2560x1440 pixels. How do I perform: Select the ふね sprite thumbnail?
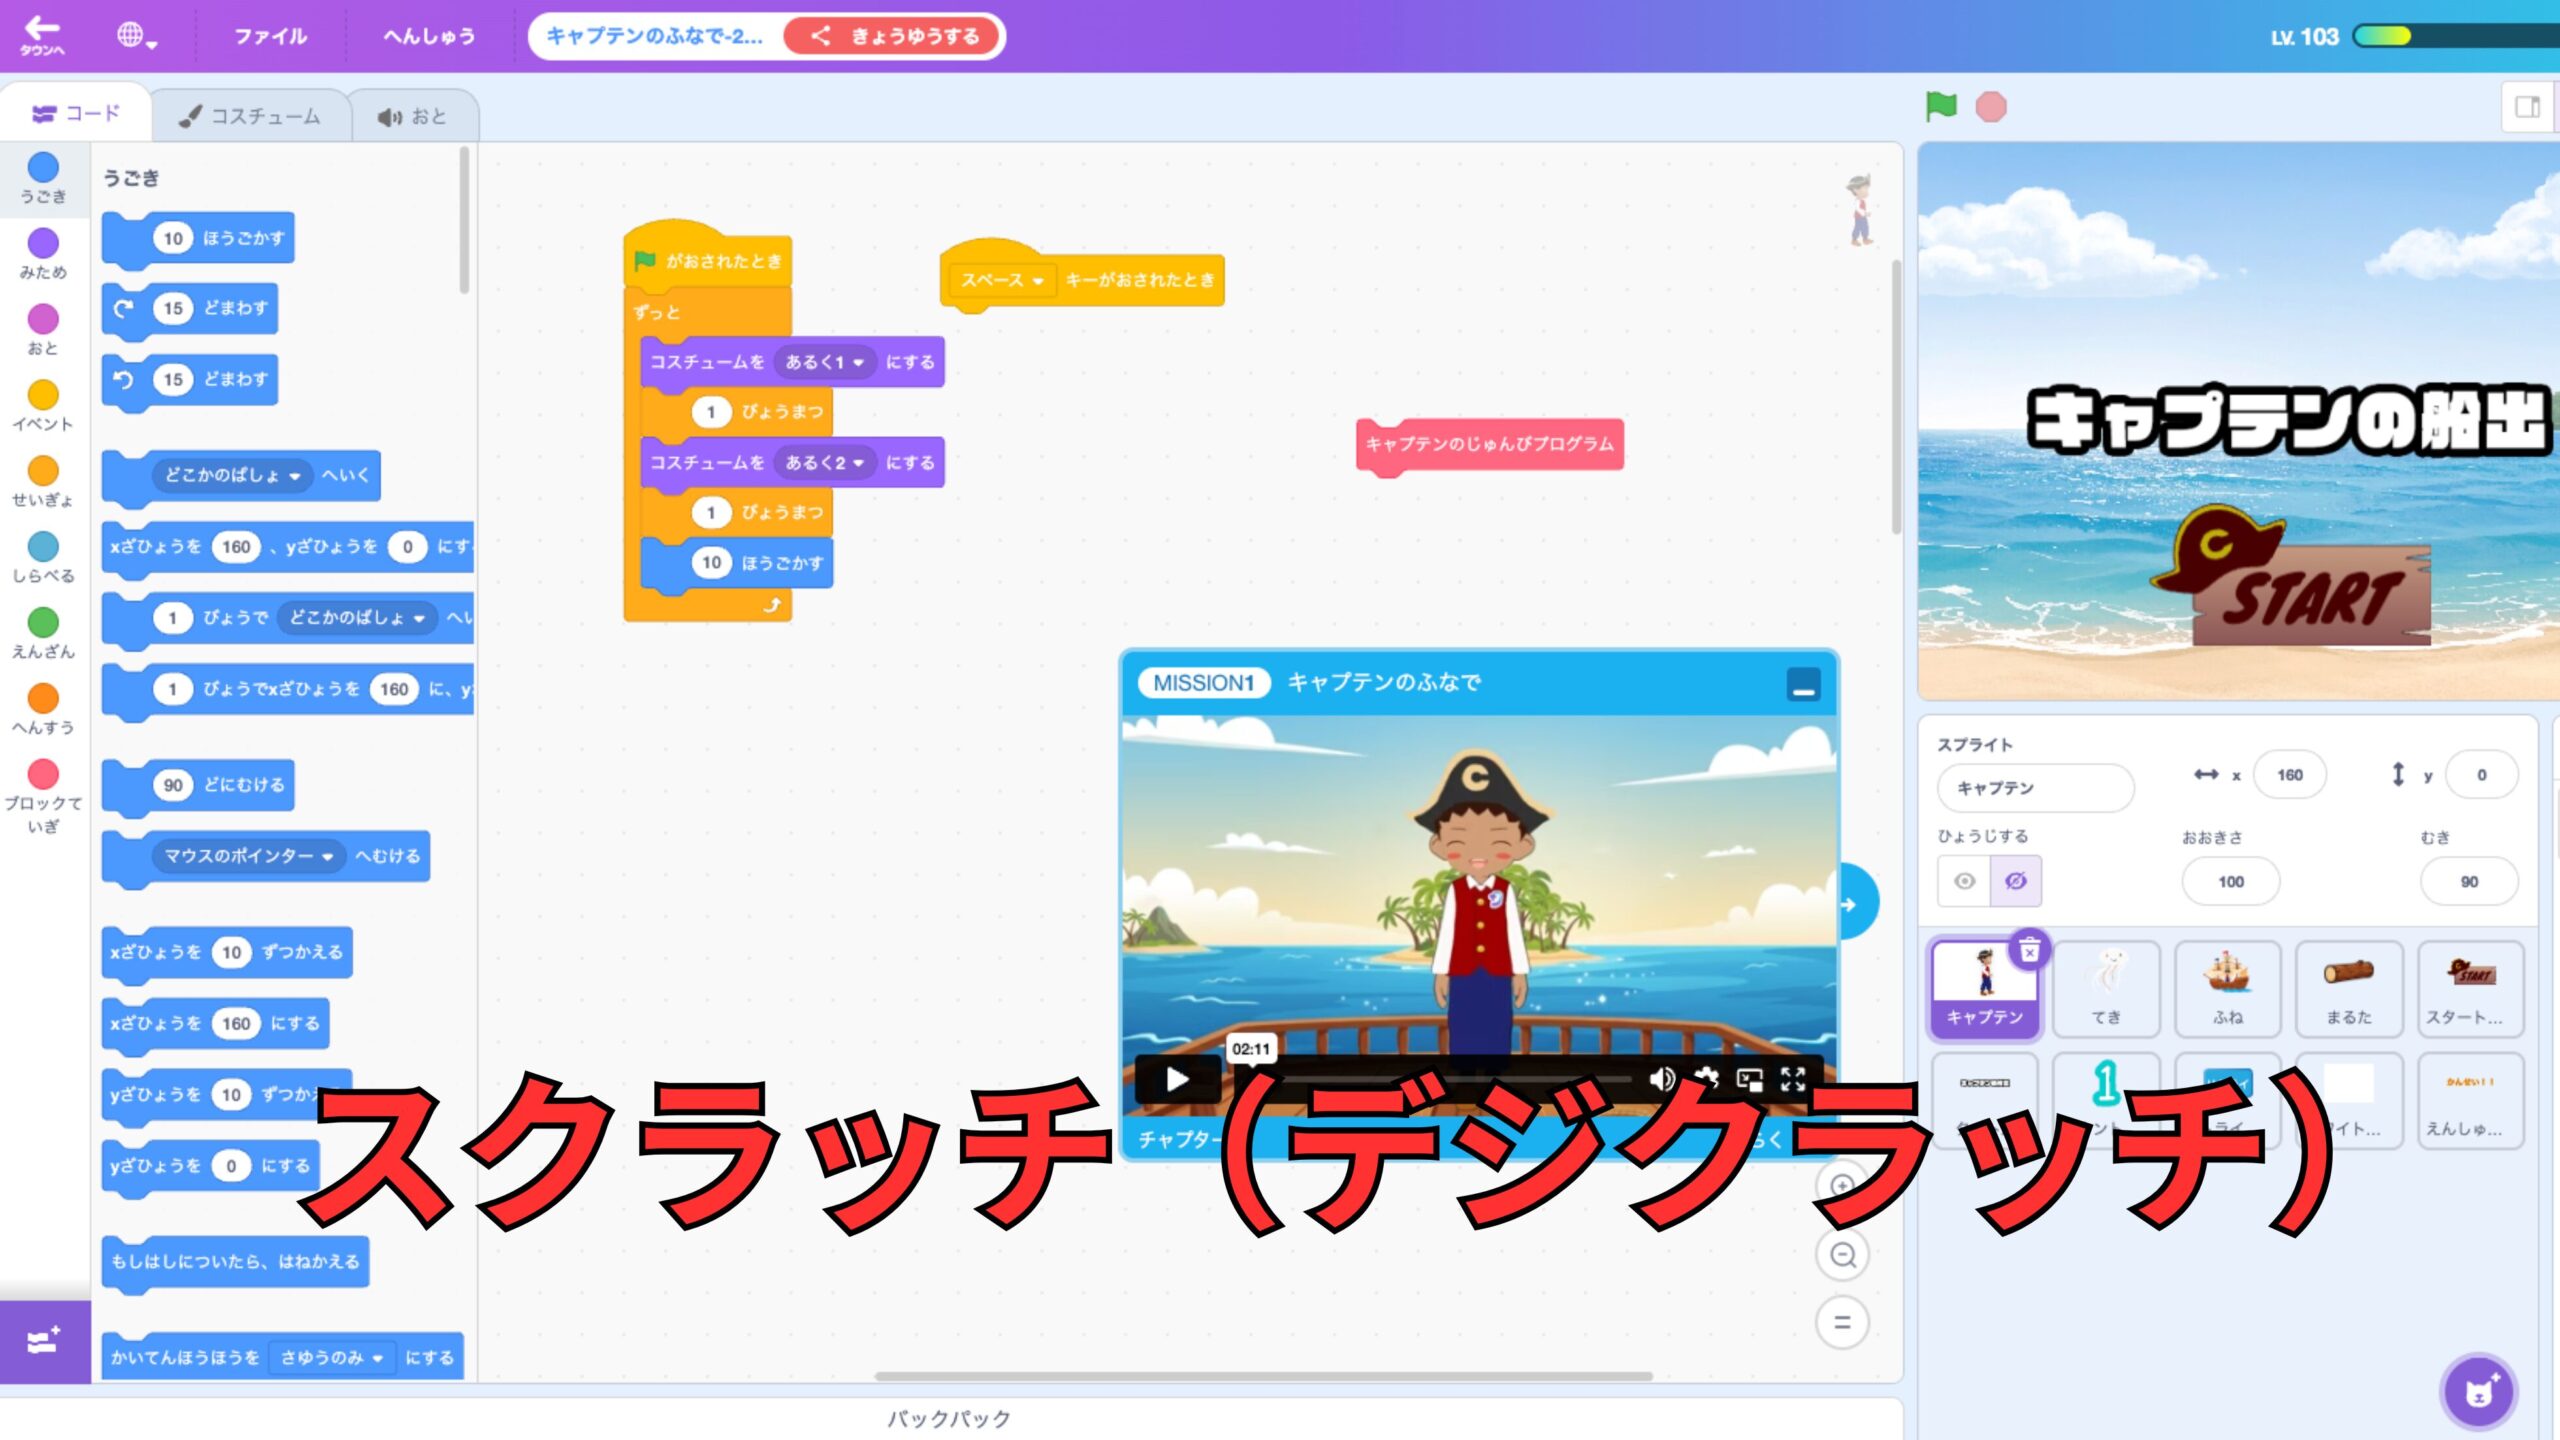coord(2228,990)
